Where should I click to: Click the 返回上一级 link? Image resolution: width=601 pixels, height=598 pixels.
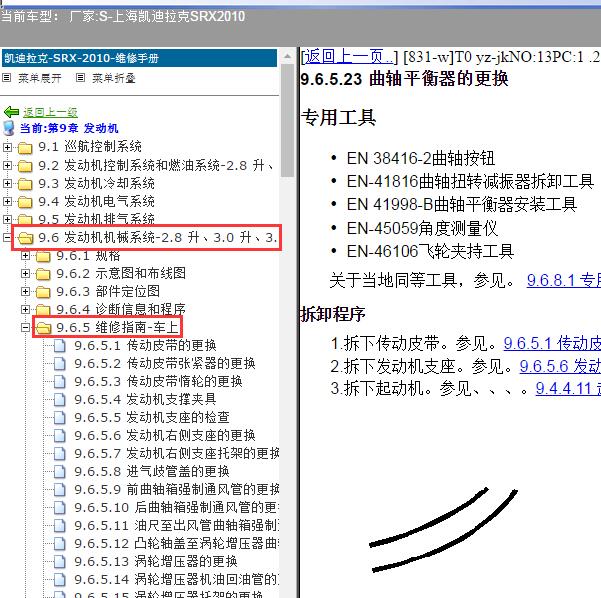(x=51, y=112)
